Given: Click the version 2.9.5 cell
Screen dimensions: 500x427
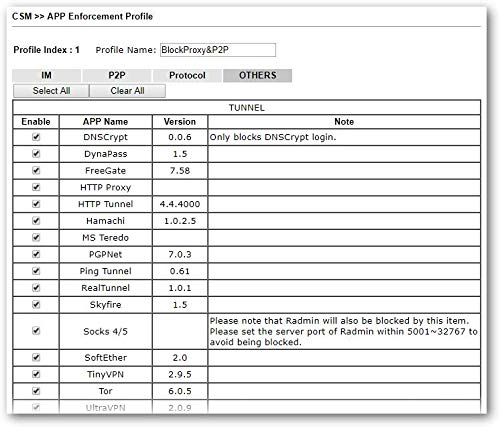Looking at the screenshot, I should click(x=180, y=374).
